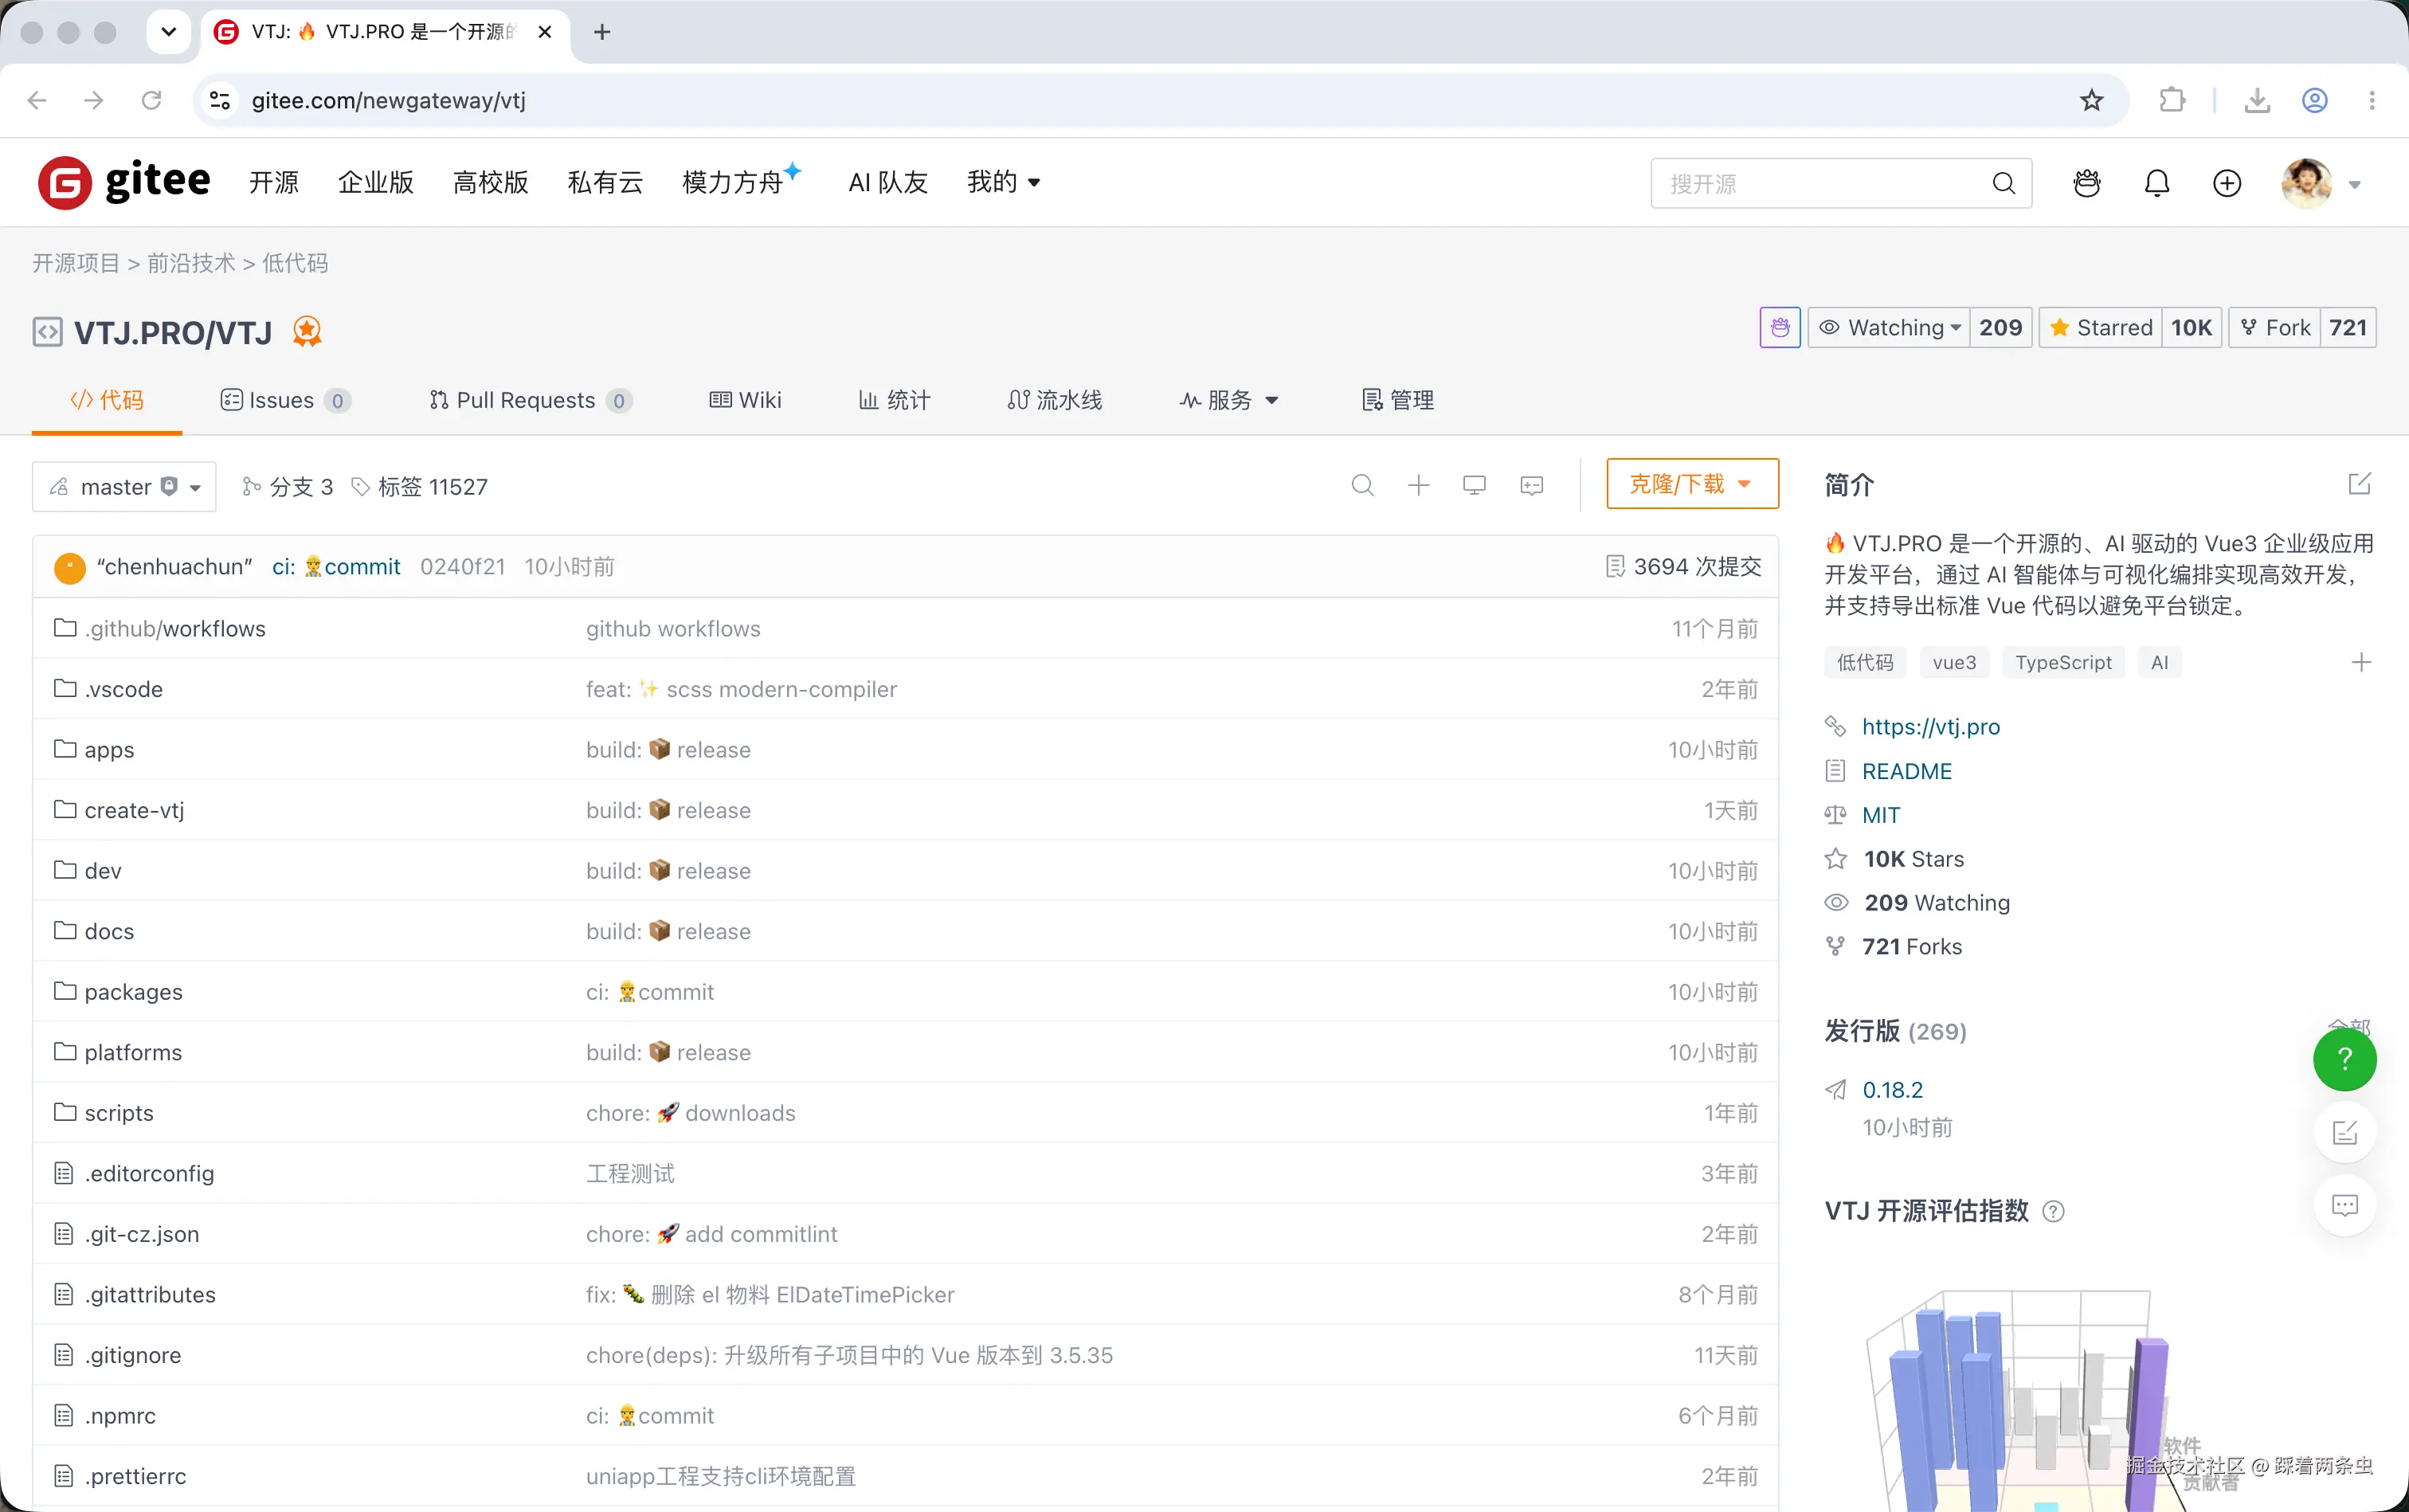
Task: Click the 低代码 topic tag
Action: [1865, 662]
